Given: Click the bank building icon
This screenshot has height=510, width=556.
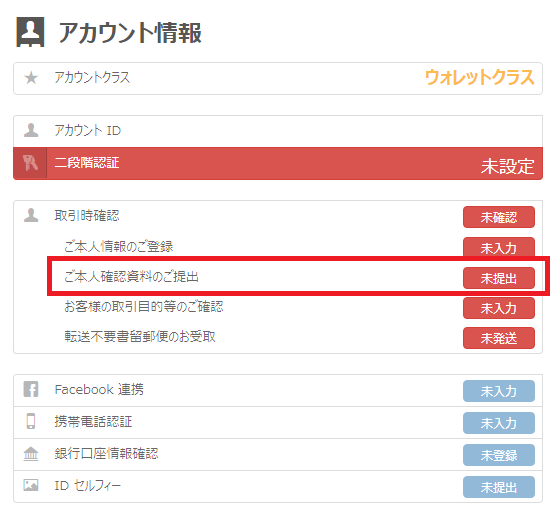Looking at the screenshot, I should pos(31,453).
